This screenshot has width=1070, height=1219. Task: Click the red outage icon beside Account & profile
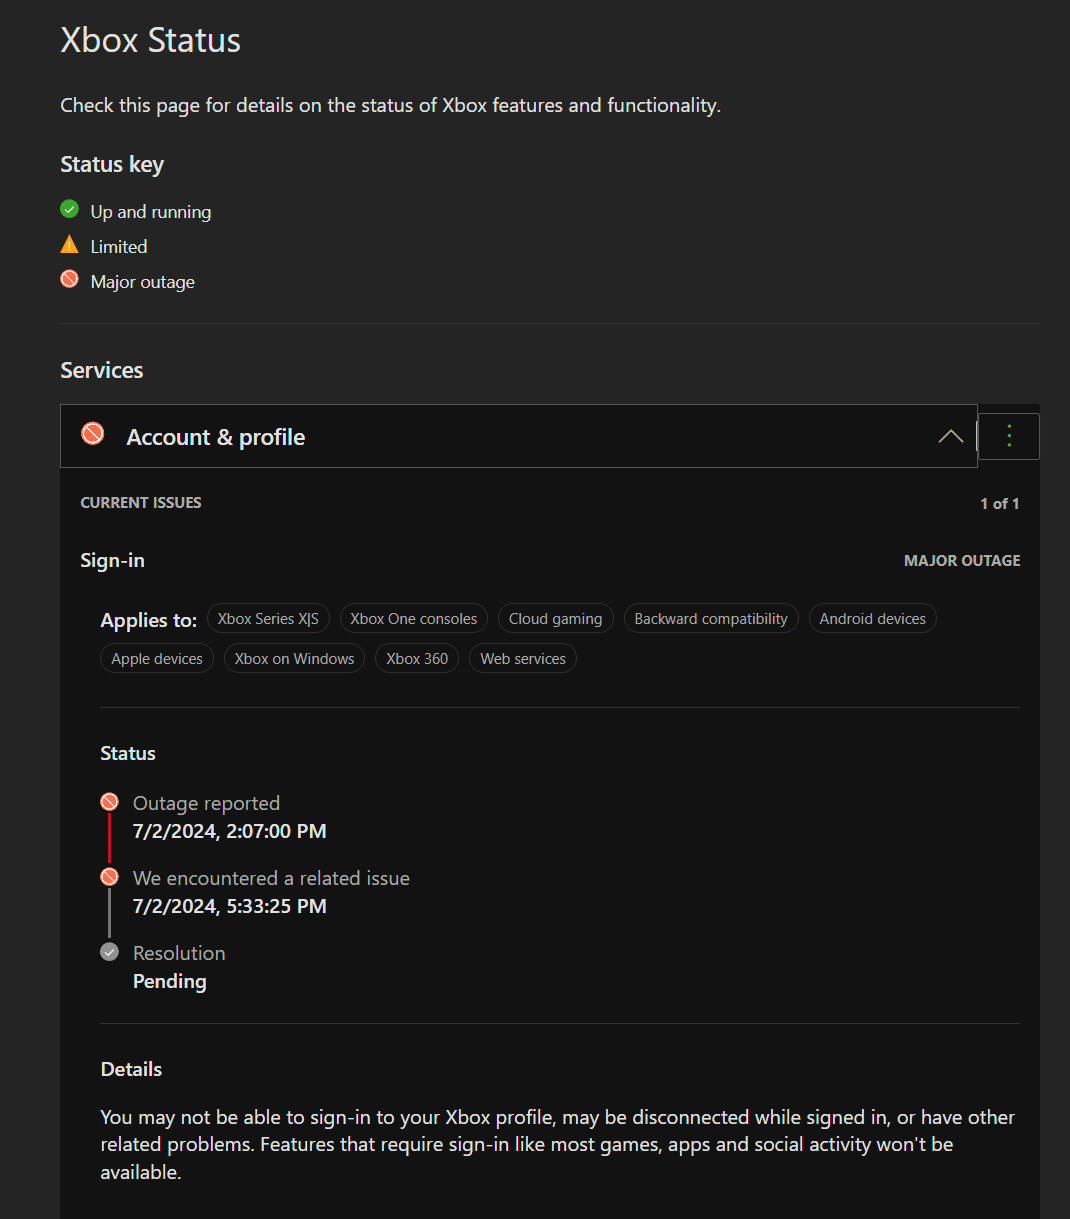tap(93, 434)
